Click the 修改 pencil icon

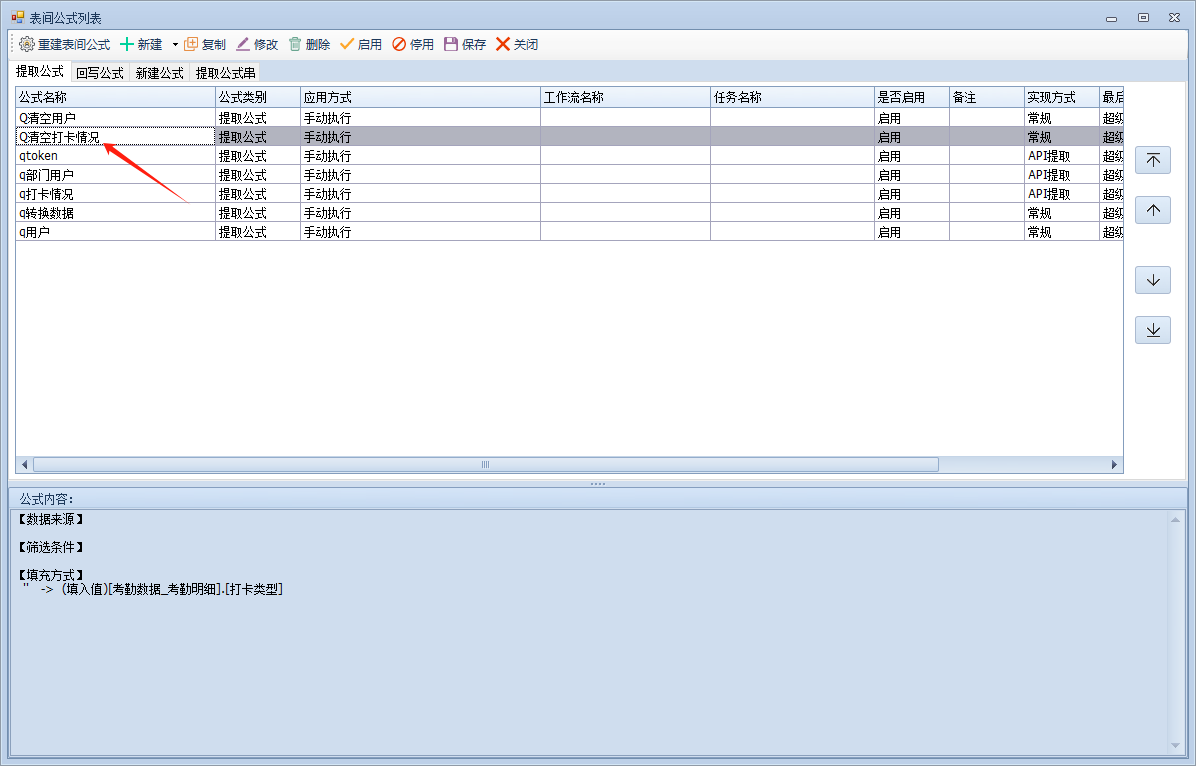[243, 45]
